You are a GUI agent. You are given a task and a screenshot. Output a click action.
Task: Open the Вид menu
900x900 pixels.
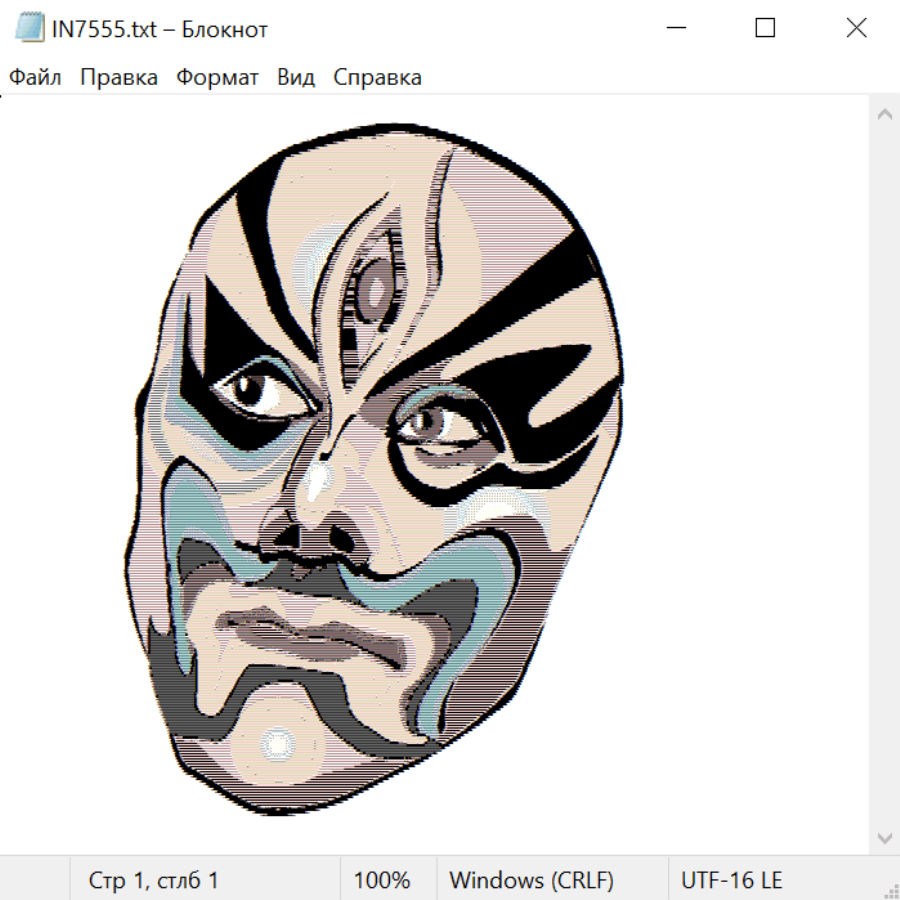(x=296, y=78)
